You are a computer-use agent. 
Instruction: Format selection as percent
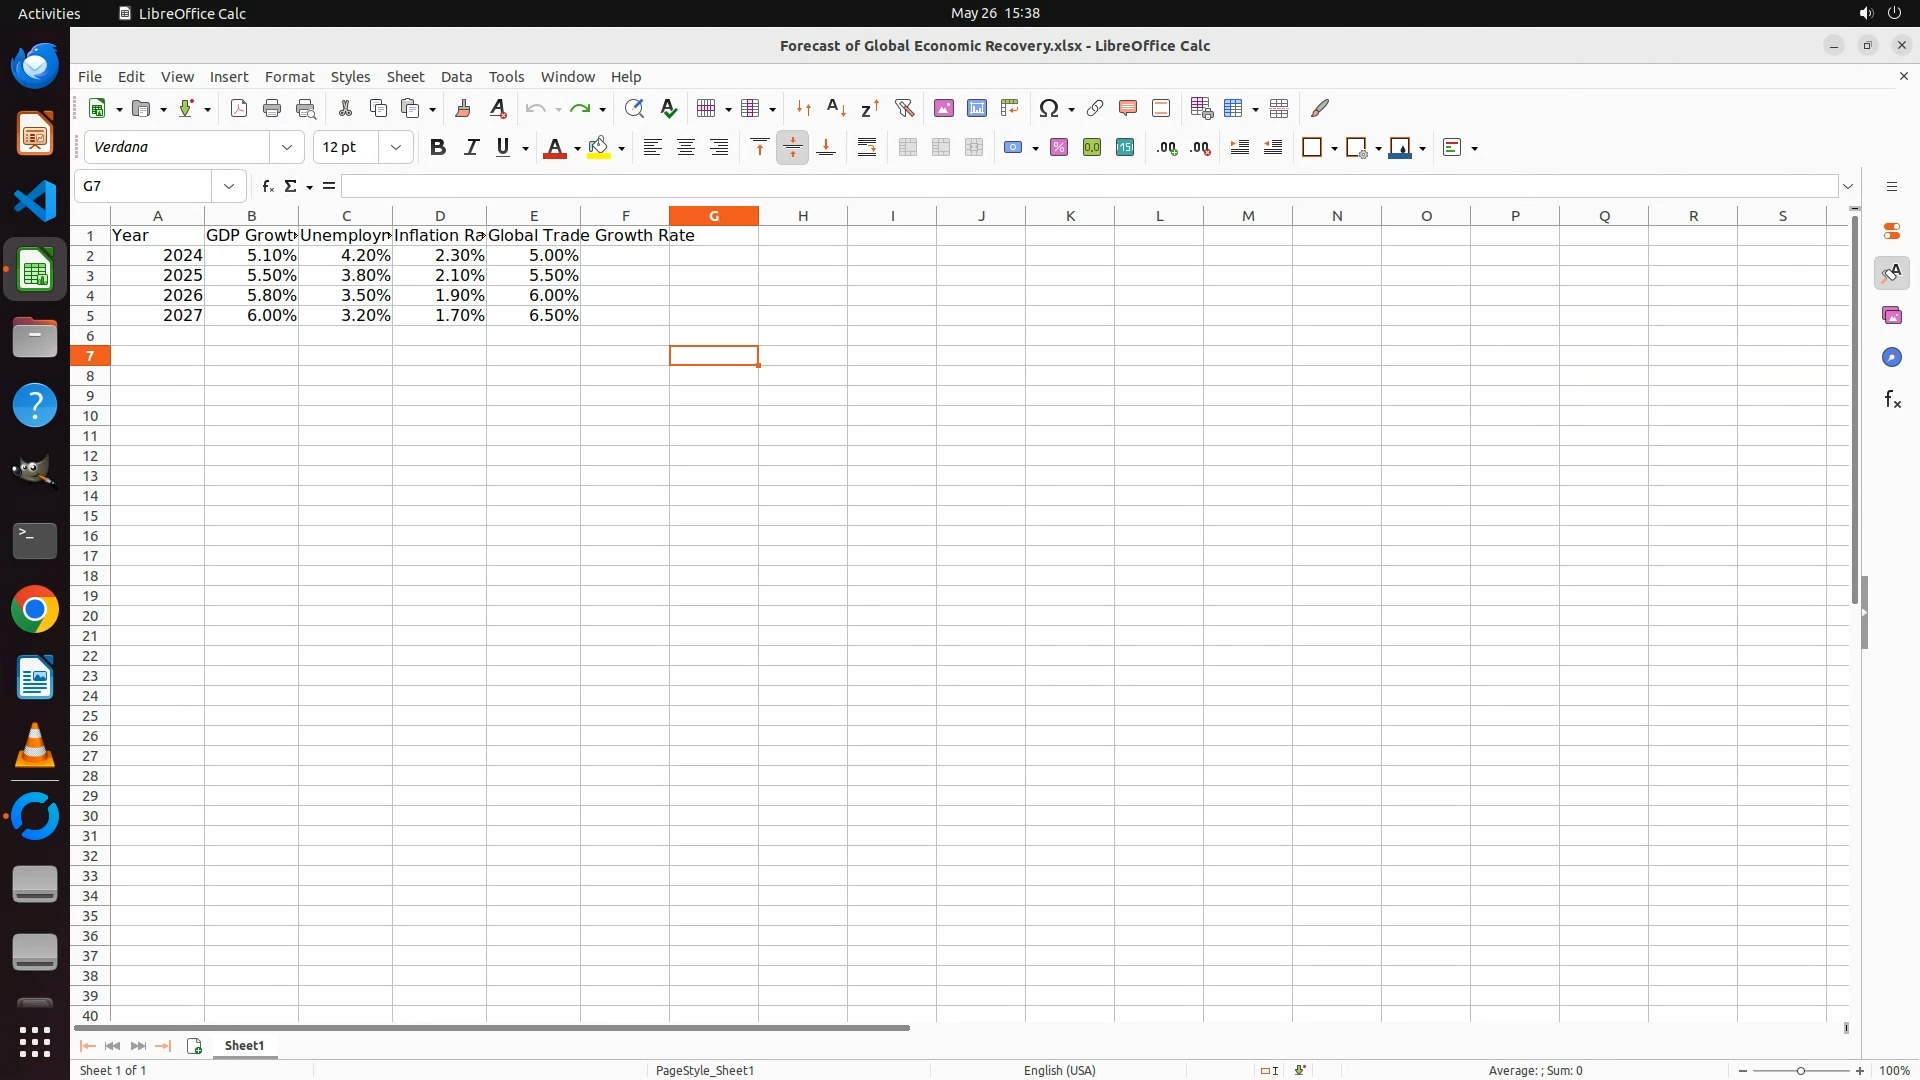(x=1059, y=148)
